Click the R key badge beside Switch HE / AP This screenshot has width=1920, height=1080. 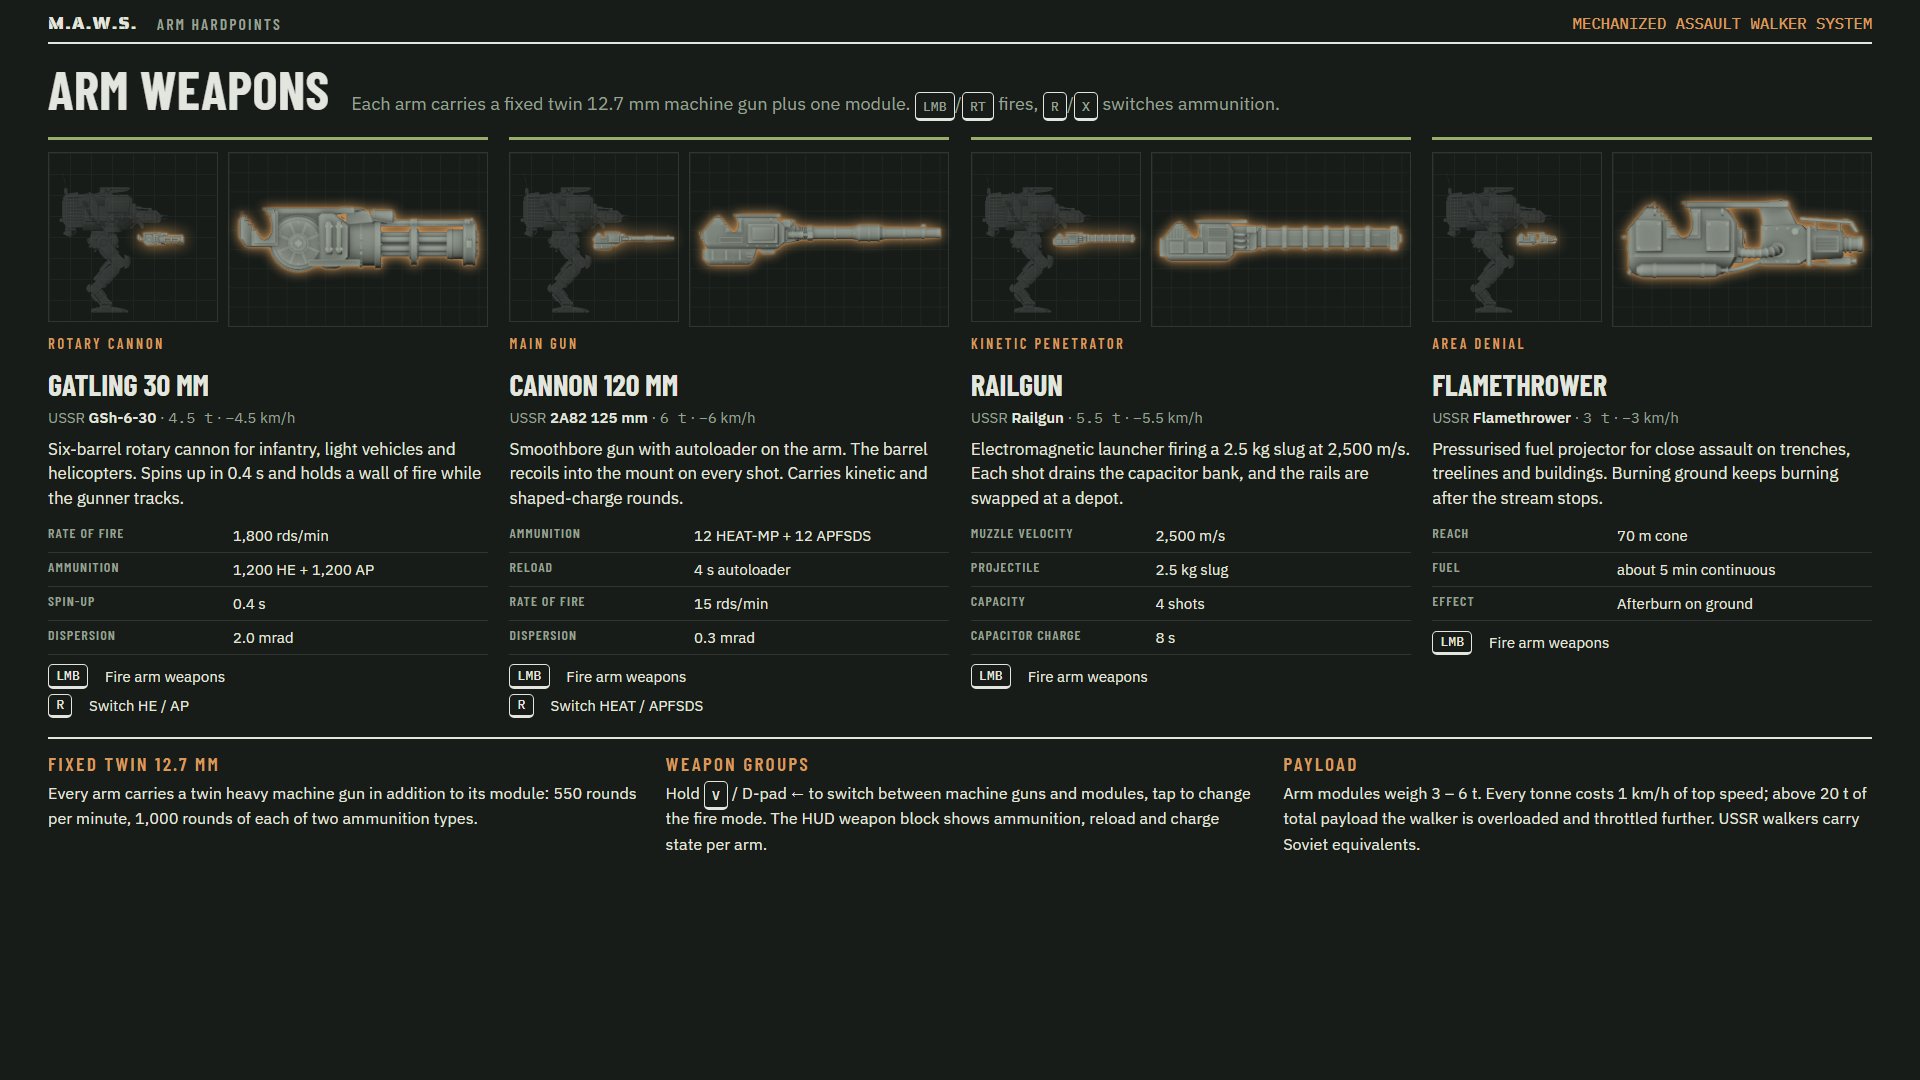click(x=60, y=706)
